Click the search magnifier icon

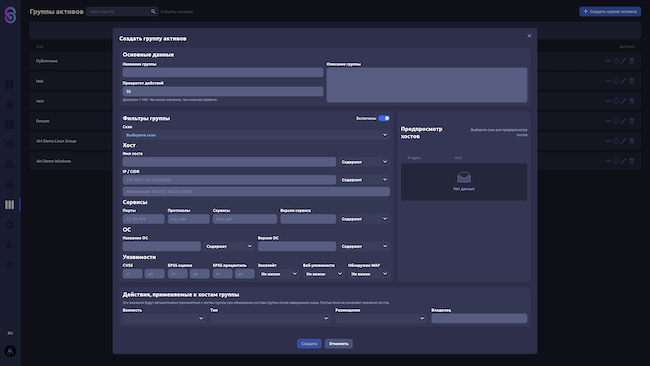[x=153, y=12]
